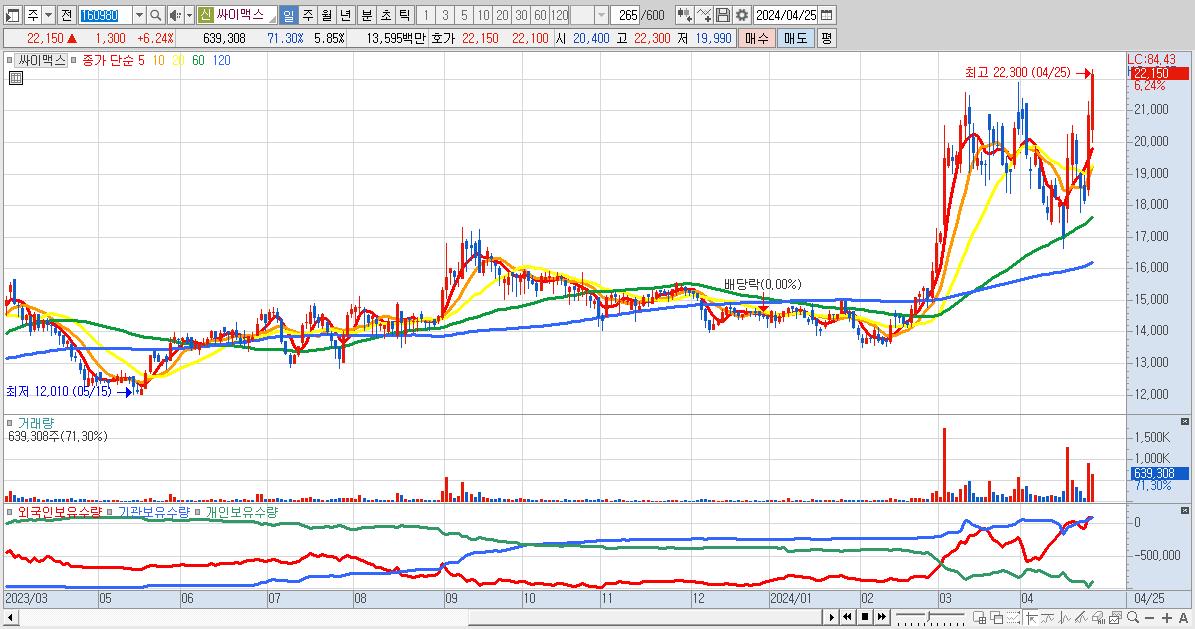Click the dotted range selection chart icon

pyautogui.click(x=1014, y=617)
